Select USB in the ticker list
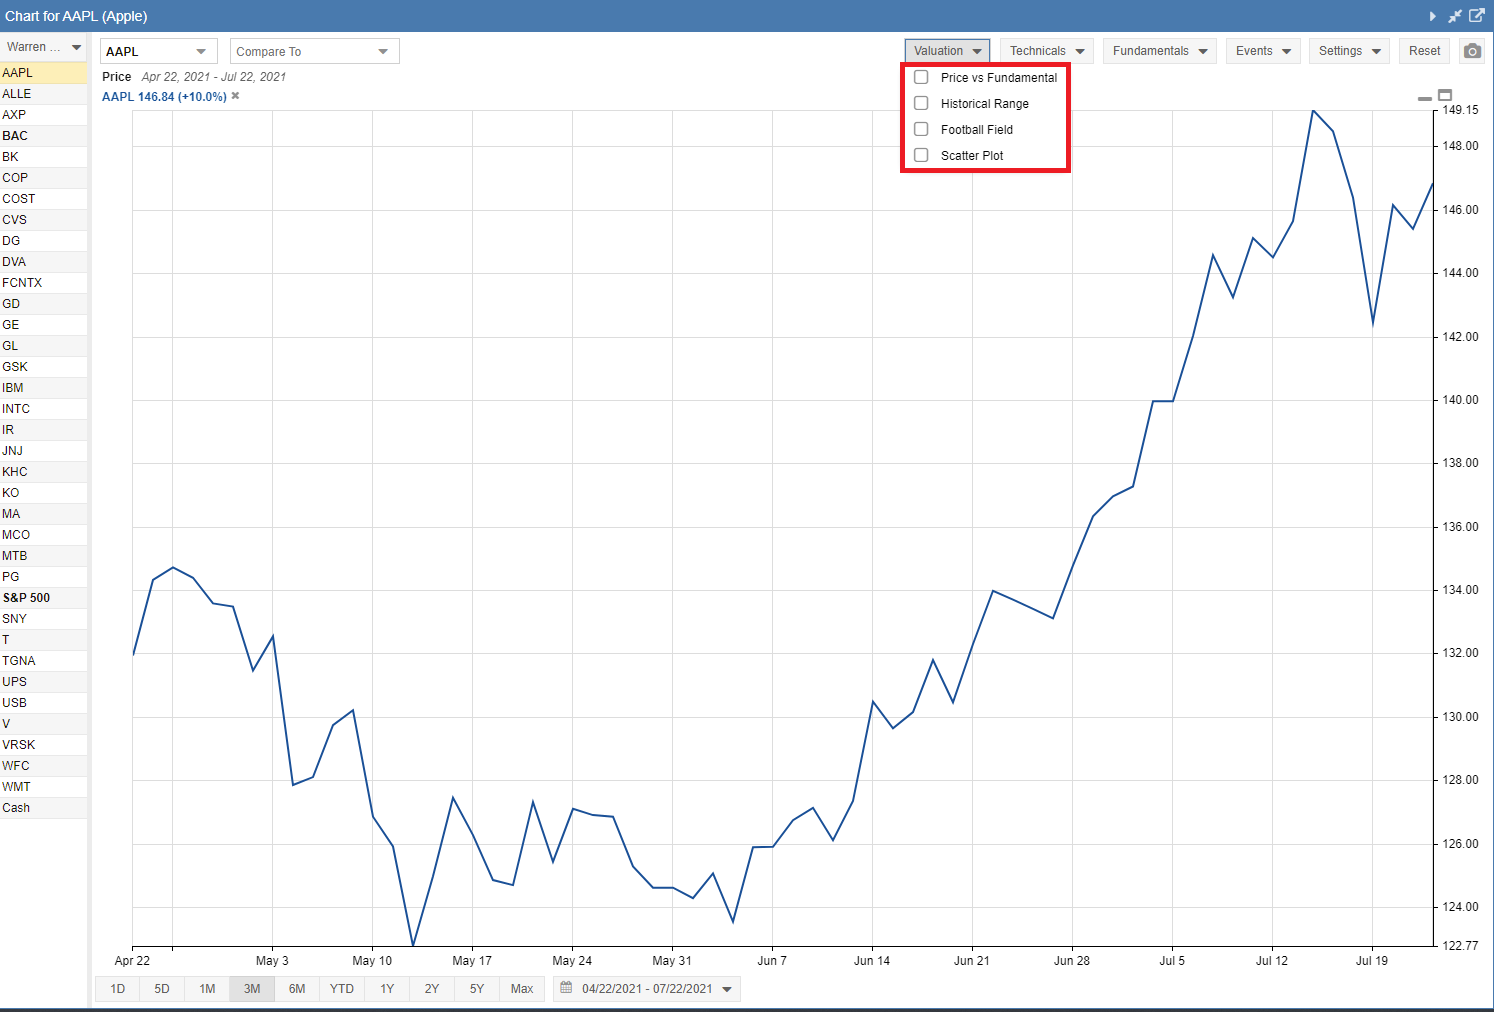Viewport: 1494px width, 1012px height. [x=44, y=703]
